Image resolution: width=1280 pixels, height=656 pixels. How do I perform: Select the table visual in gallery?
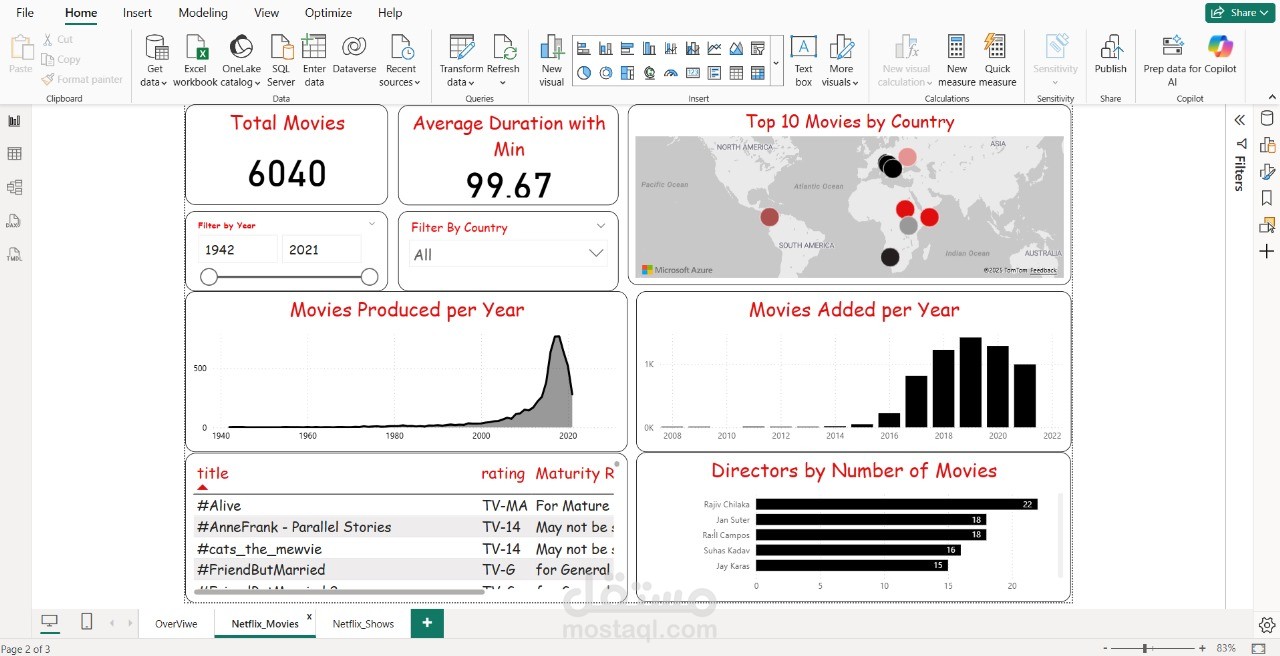tap(736, 73)
